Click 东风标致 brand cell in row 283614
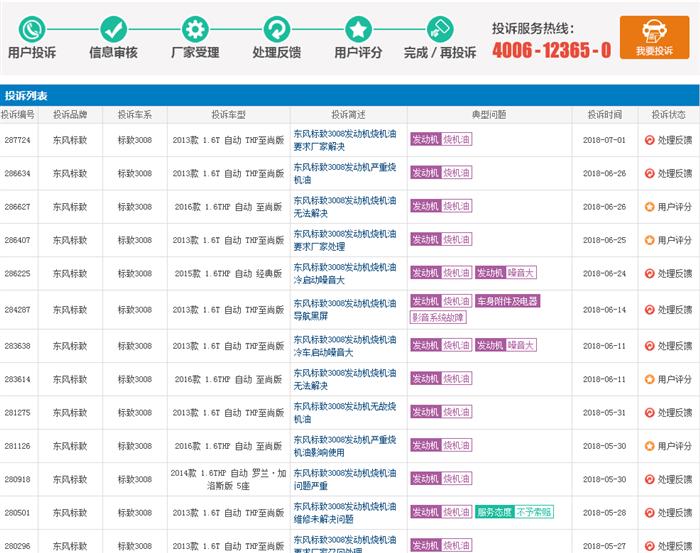 (x=70, y=379)
